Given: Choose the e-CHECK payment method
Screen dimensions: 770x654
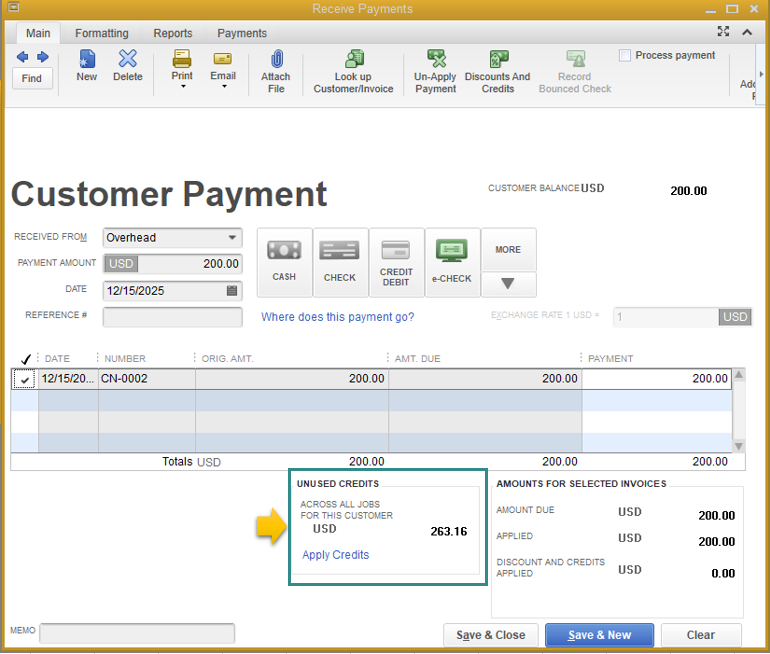Looking at the screenshot, I should [x=452, y=262].
